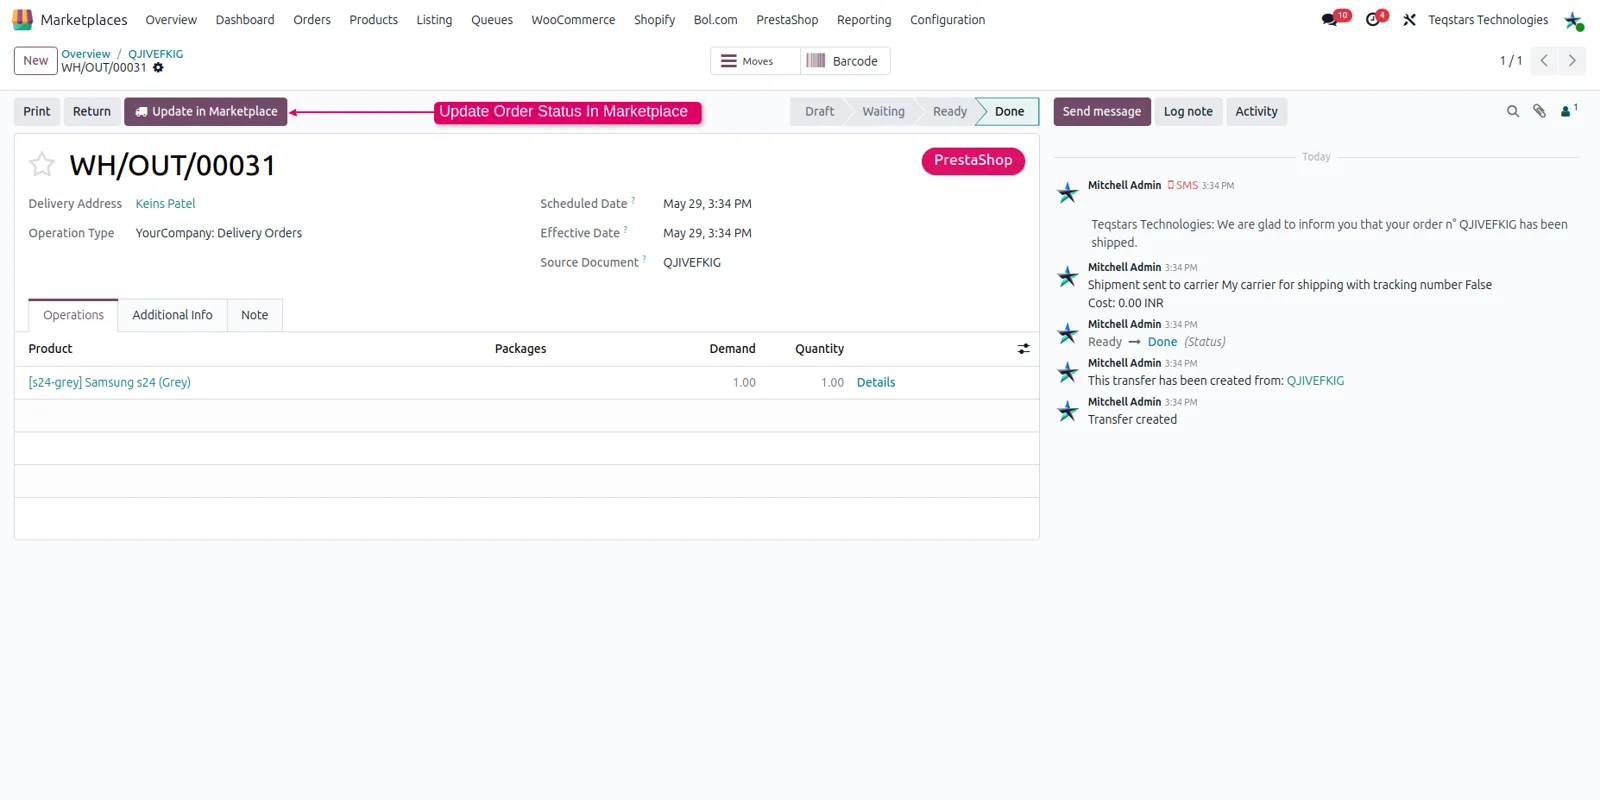Click Operation Type value Delivery Orders

(x=218, y=233)
